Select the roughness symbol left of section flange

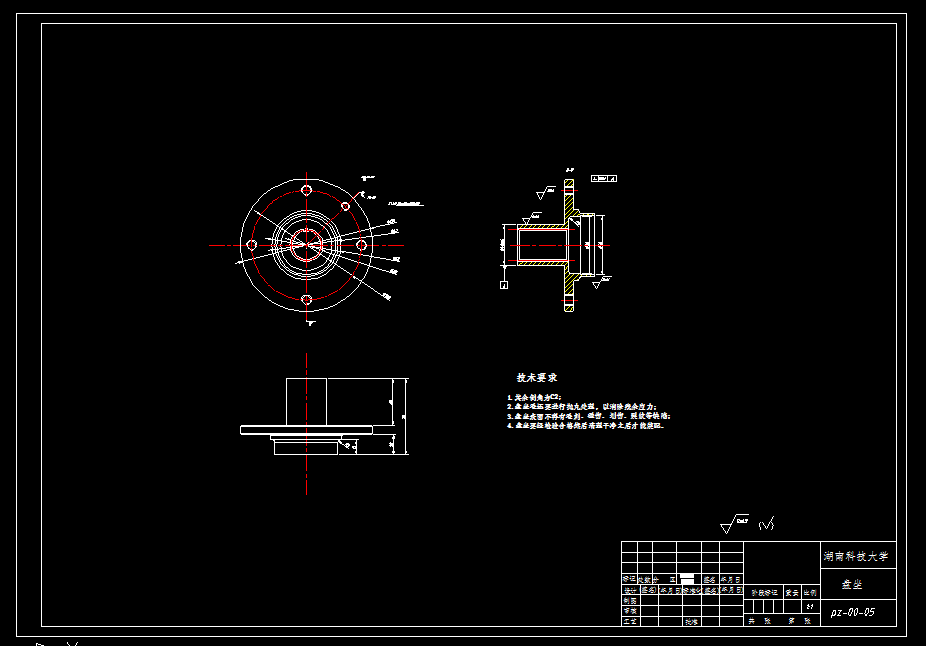(546, 193)
